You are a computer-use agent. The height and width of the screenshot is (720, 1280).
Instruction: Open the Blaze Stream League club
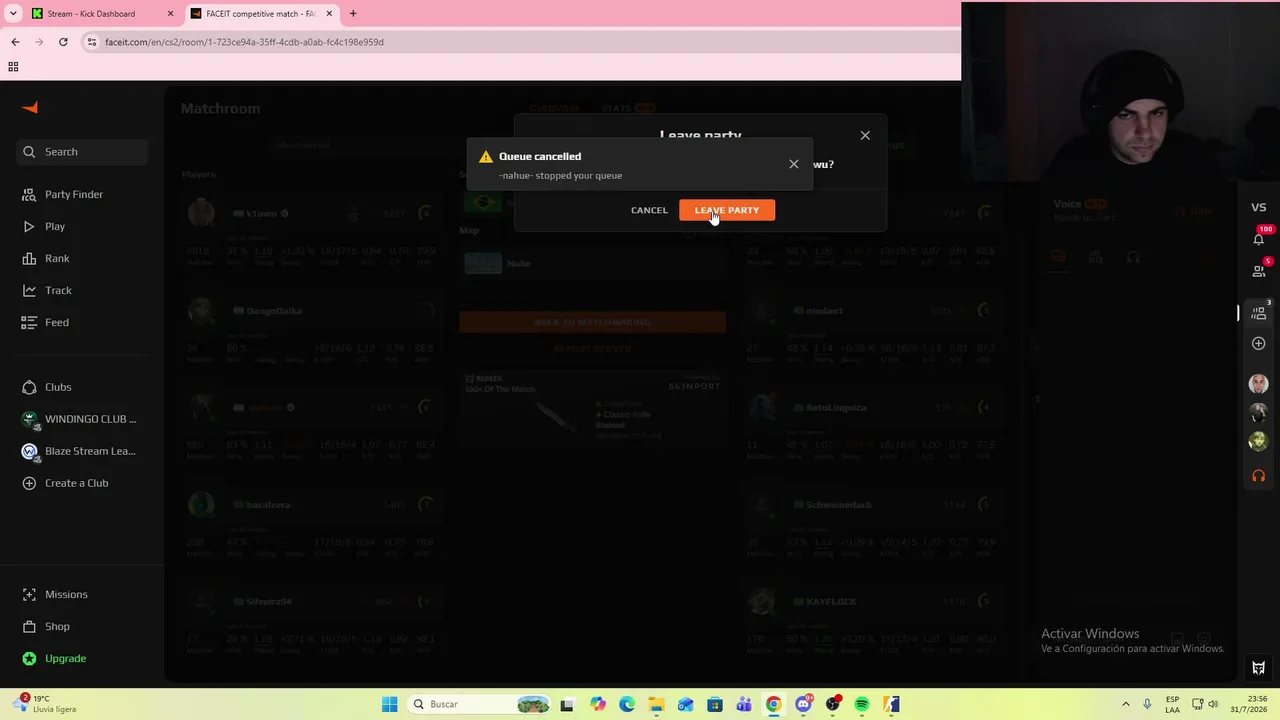tap(82, 451)
